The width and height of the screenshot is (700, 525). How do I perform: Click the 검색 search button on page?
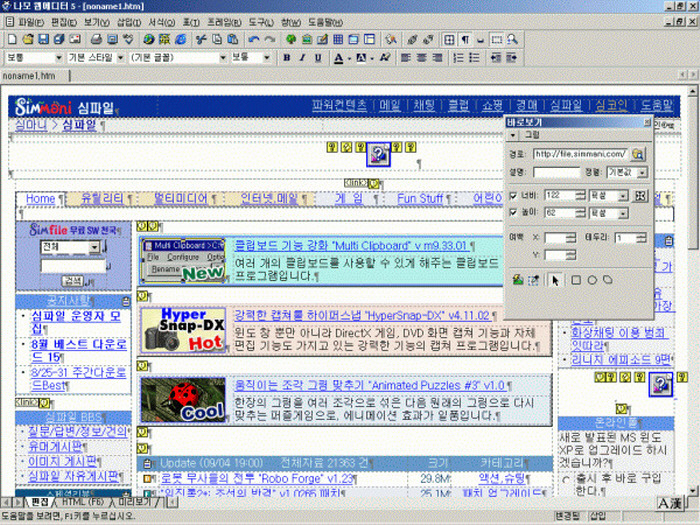pos(73,281)
